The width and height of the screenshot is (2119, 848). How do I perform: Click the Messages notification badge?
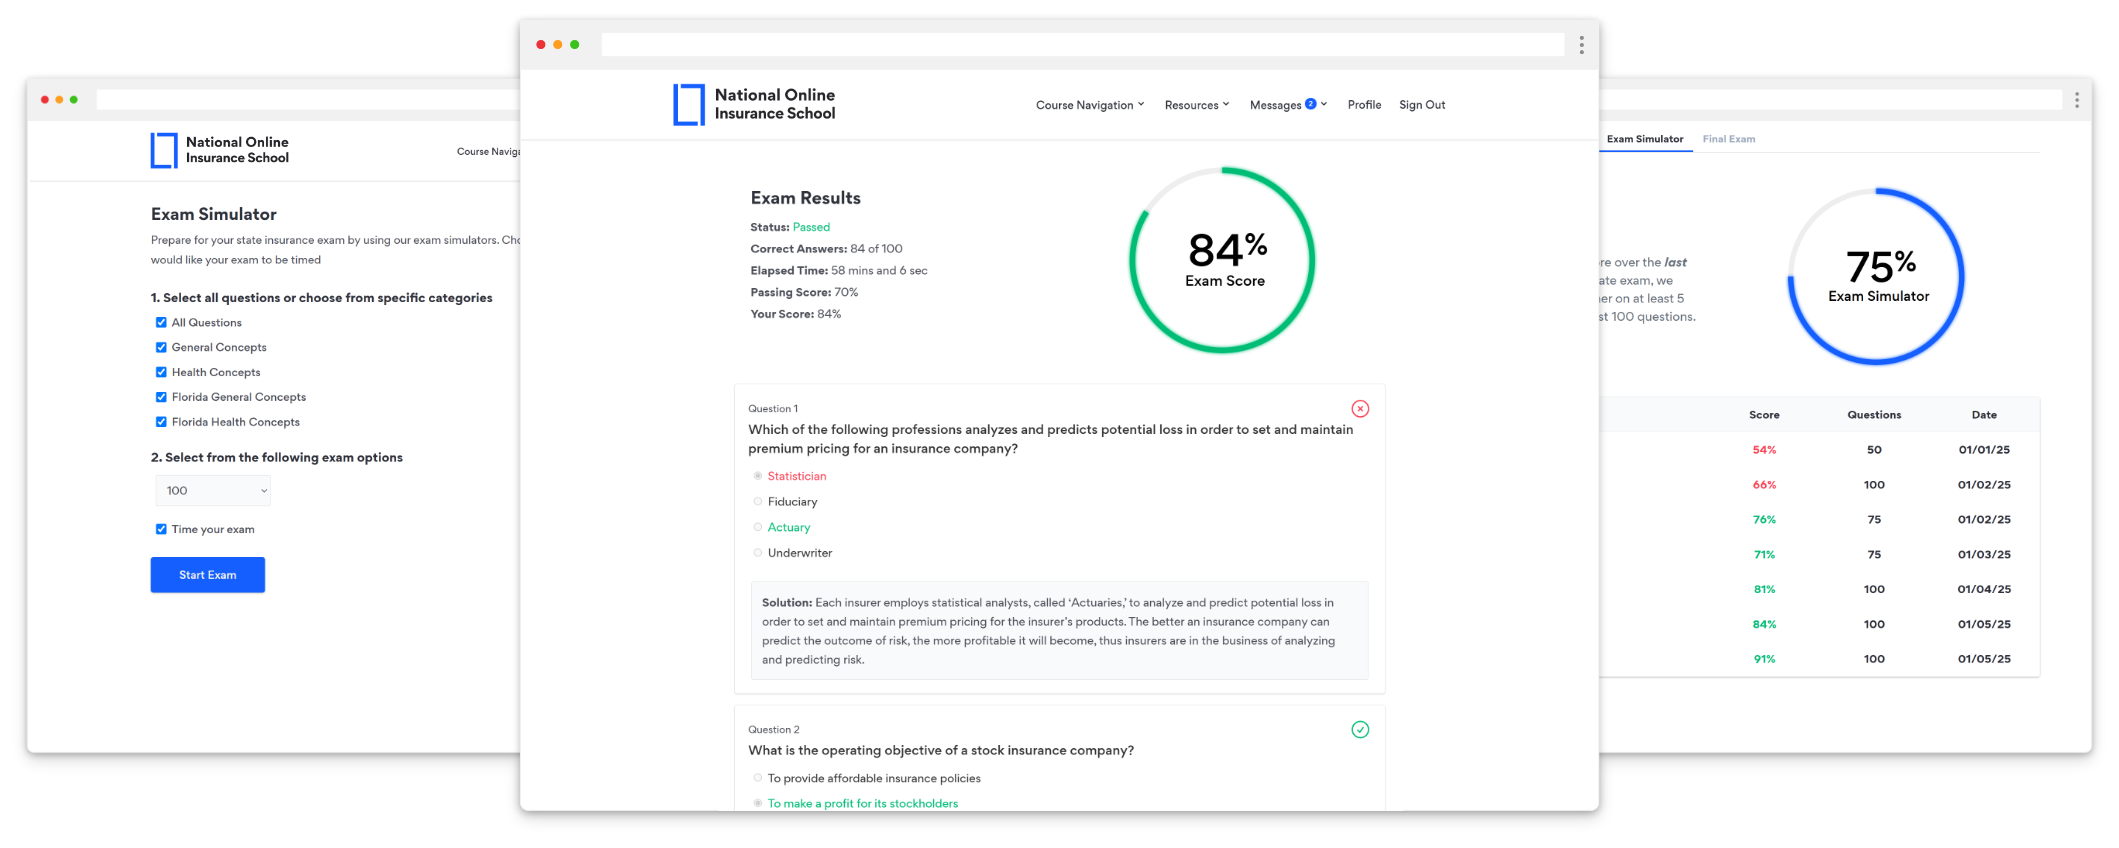click(1310, 104)
